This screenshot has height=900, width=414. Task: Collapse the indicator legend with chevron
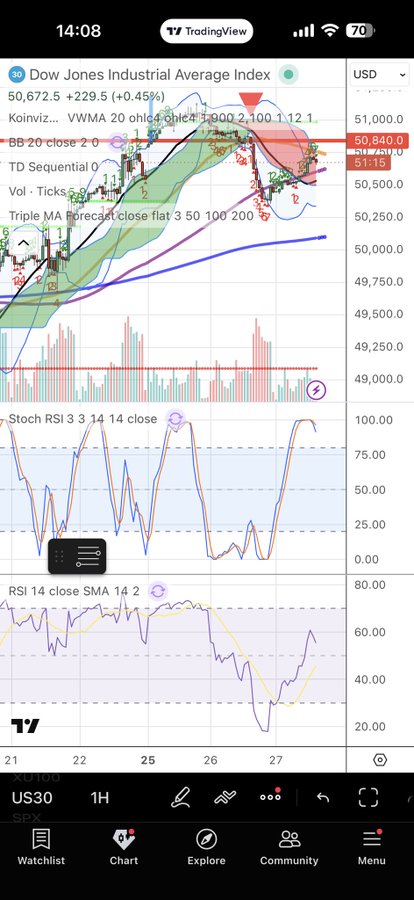(22, 243)
